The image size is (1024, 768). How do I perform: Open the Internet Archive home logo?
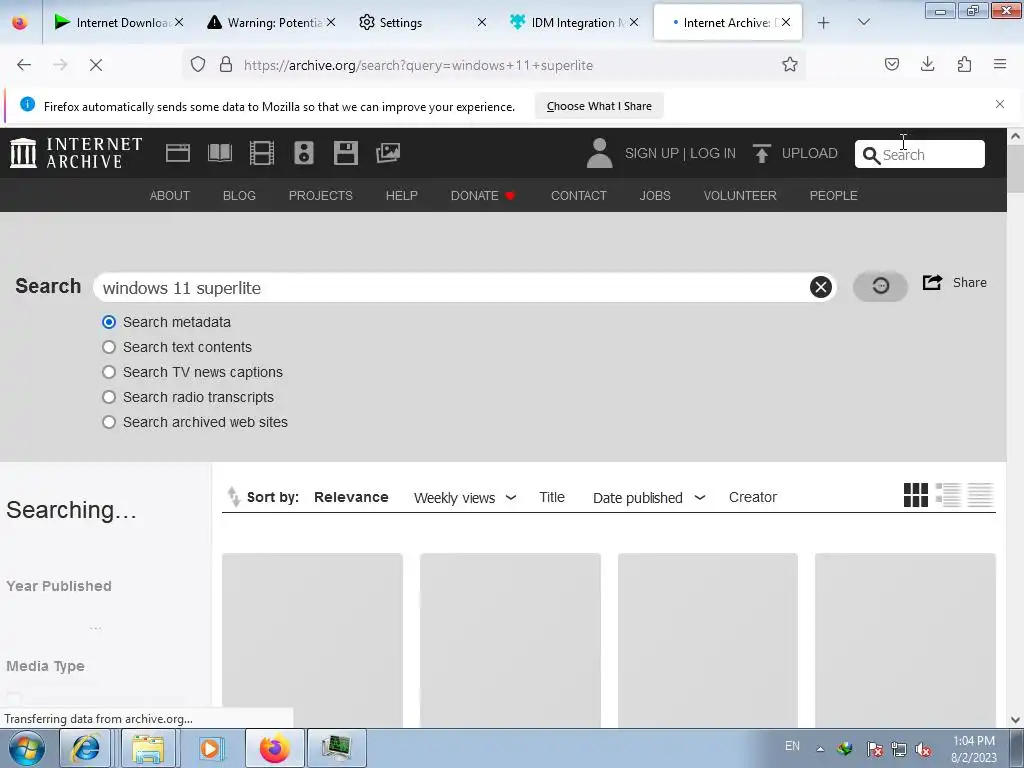click(76, 153)
